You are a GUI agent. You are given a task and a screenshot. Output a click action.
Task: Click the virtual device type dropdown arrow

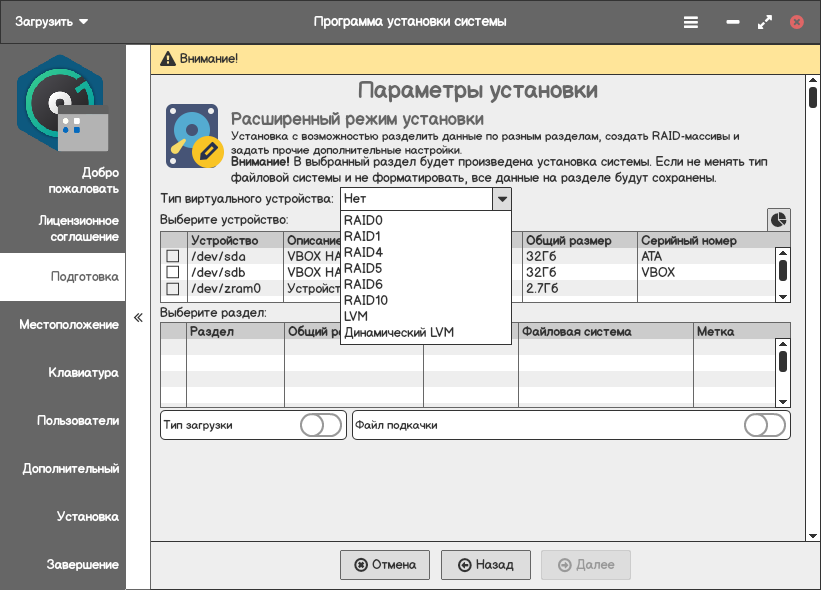coord(502,199)
